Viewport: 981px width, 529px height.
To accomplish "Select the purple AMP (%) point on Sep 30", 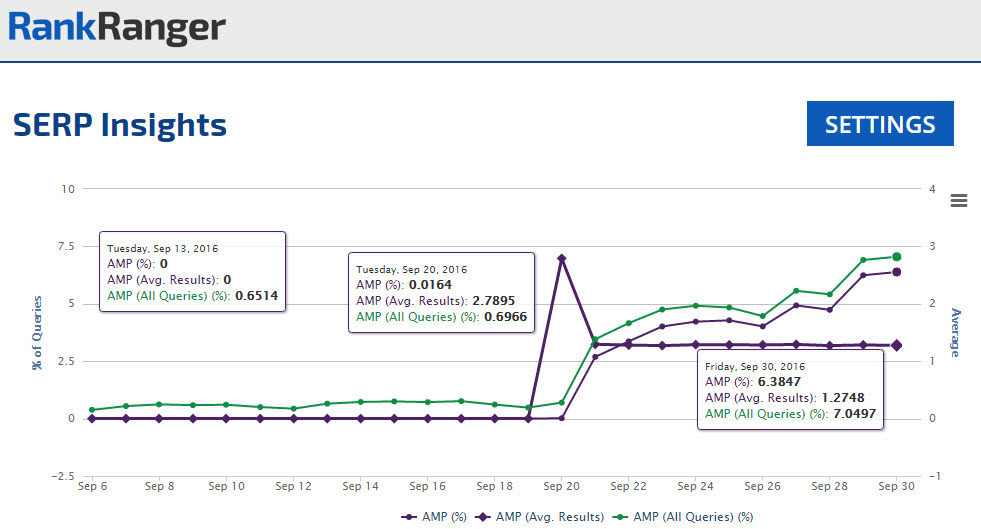I will [896, 272].
